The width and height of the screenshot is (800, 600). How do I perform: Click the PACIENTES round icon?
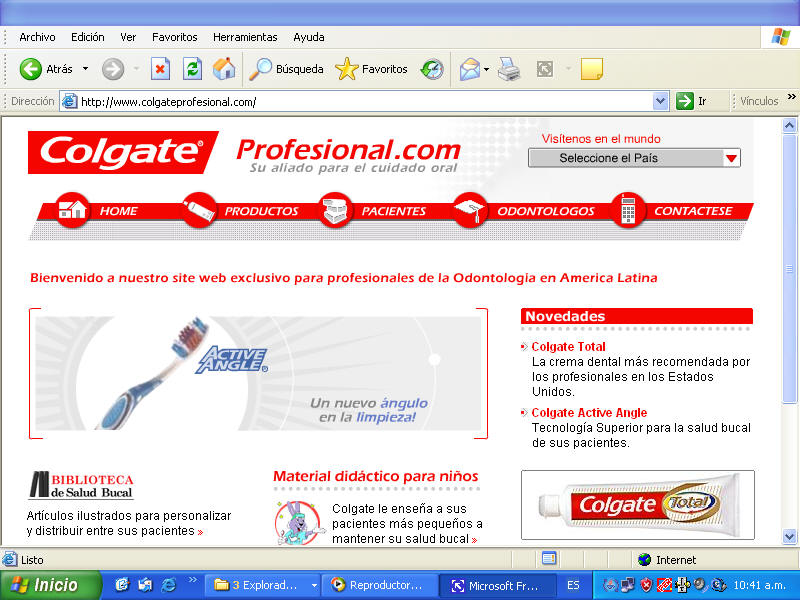point(335,210)
